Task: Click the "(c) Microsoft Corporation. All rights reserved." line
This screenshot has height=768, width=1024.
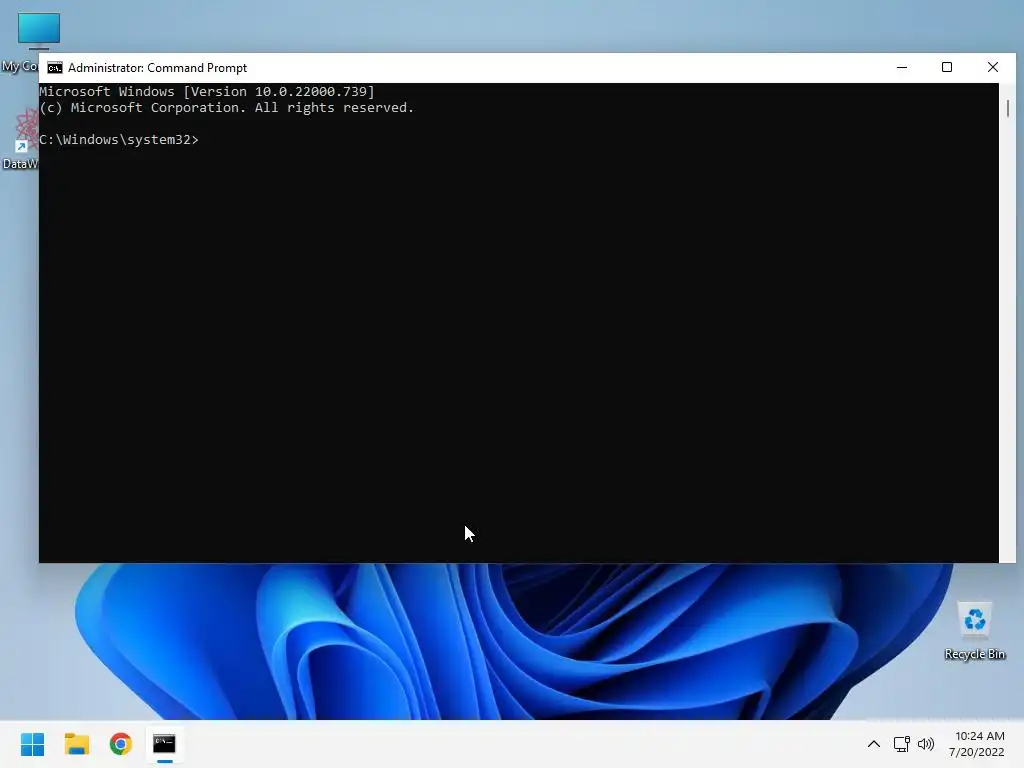Action: coord(227,108)
